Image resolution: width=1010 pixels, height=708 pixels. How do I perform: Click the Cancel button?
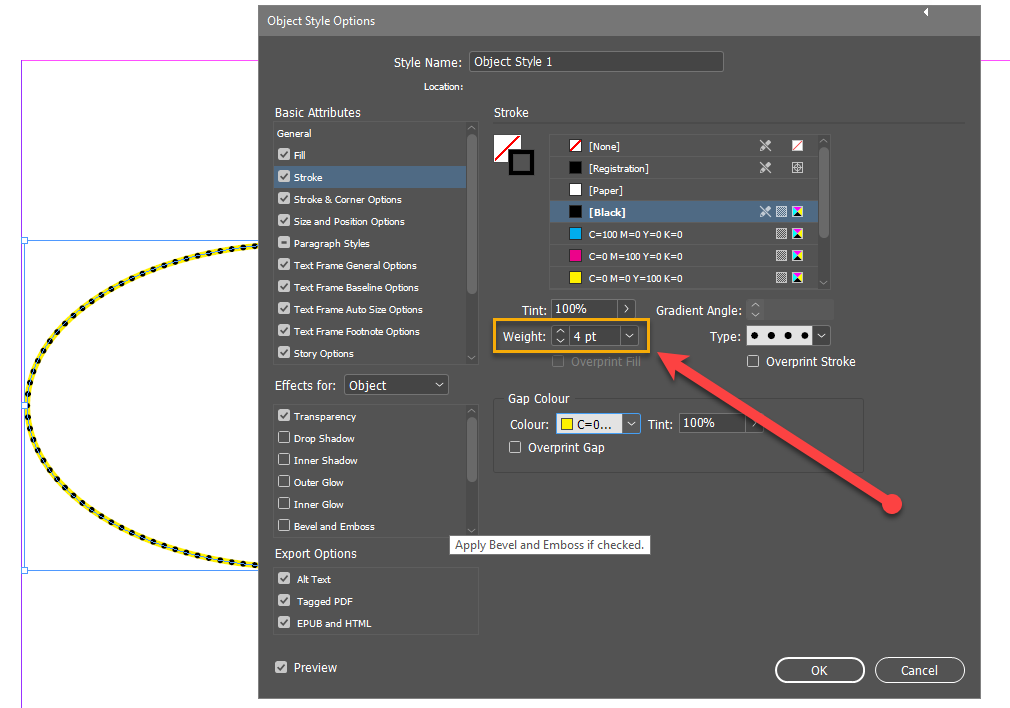pos(919,670)
